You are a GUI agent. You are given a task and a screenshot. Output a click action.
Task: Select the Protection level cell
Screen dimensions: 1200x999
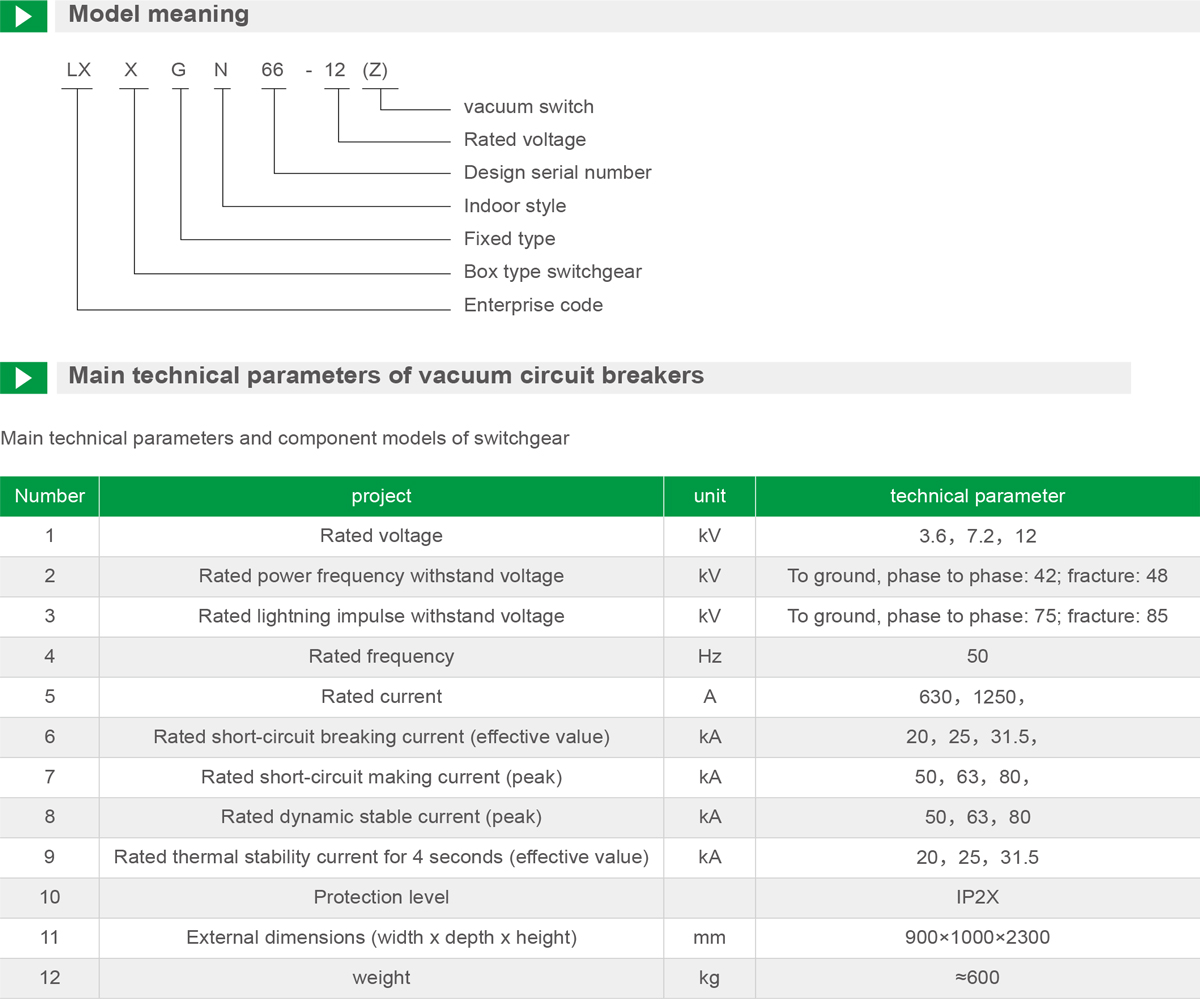(381, 897)
